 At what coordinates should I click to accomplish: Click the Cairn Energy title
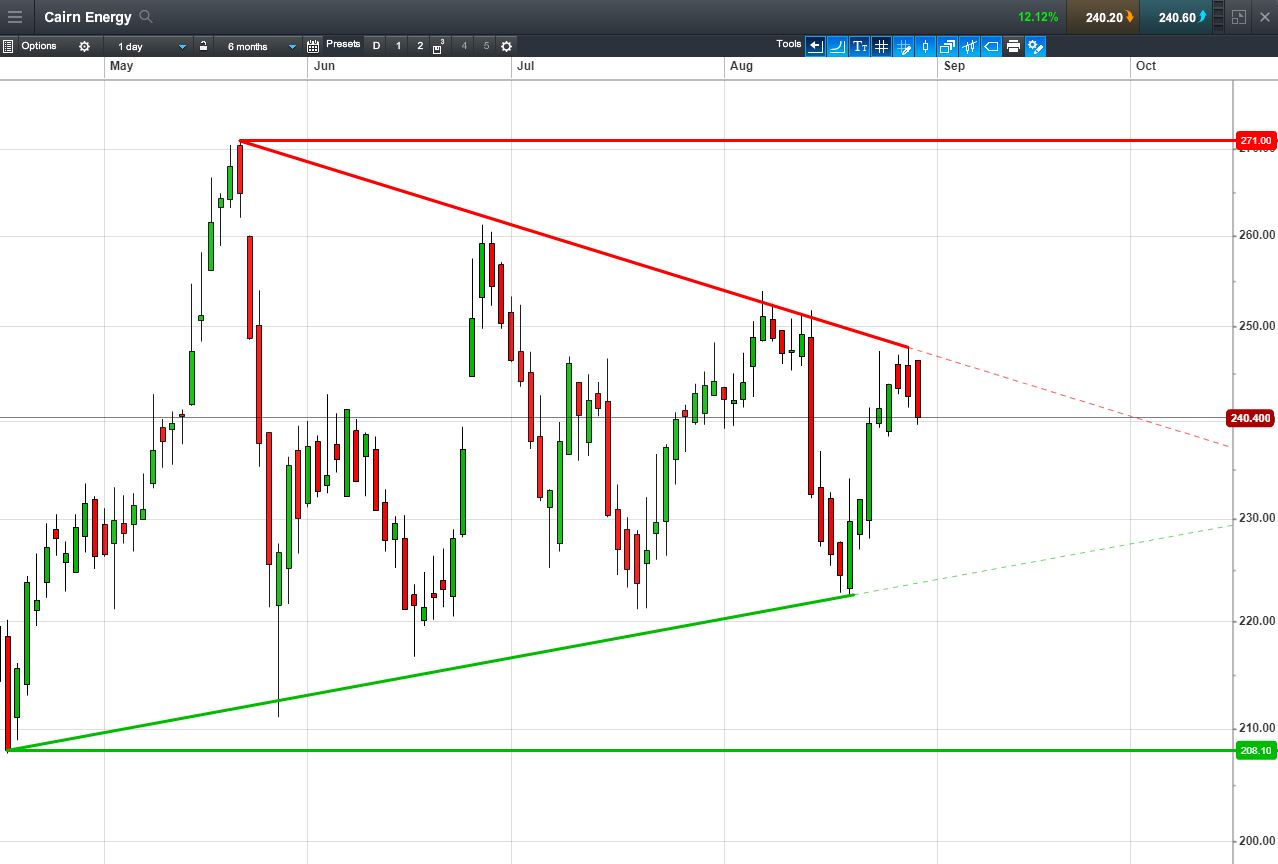coord(88,17)
